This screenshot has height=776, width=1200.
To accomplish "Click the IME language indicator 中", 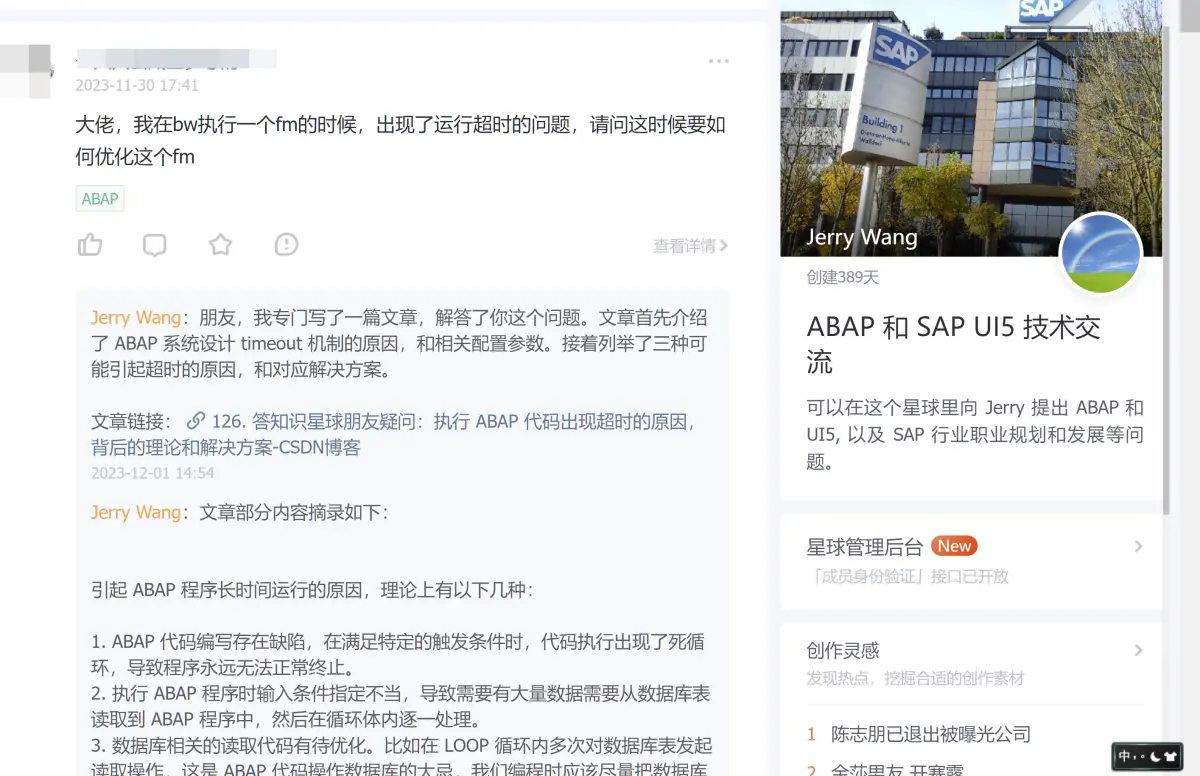I will pos(1124,756).
